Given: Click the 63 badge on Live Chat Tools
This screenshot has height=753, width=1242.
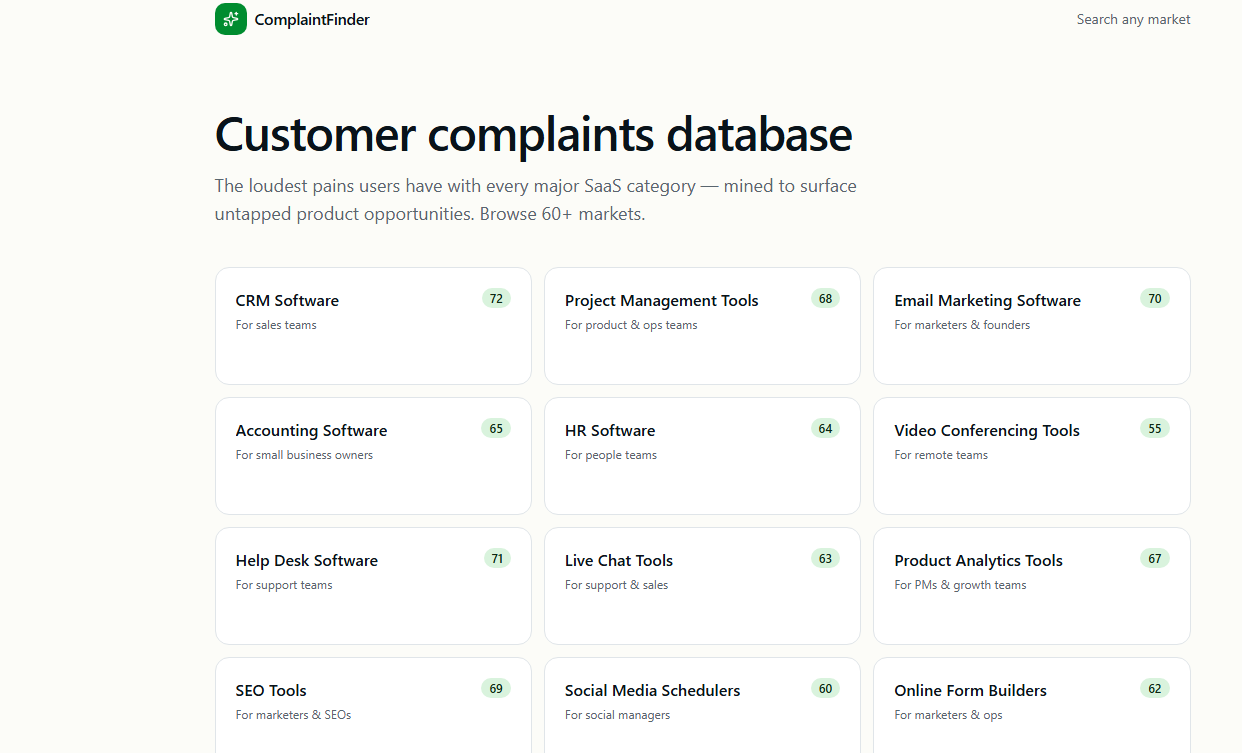Looking at the screenshot, I should (825, 558).
